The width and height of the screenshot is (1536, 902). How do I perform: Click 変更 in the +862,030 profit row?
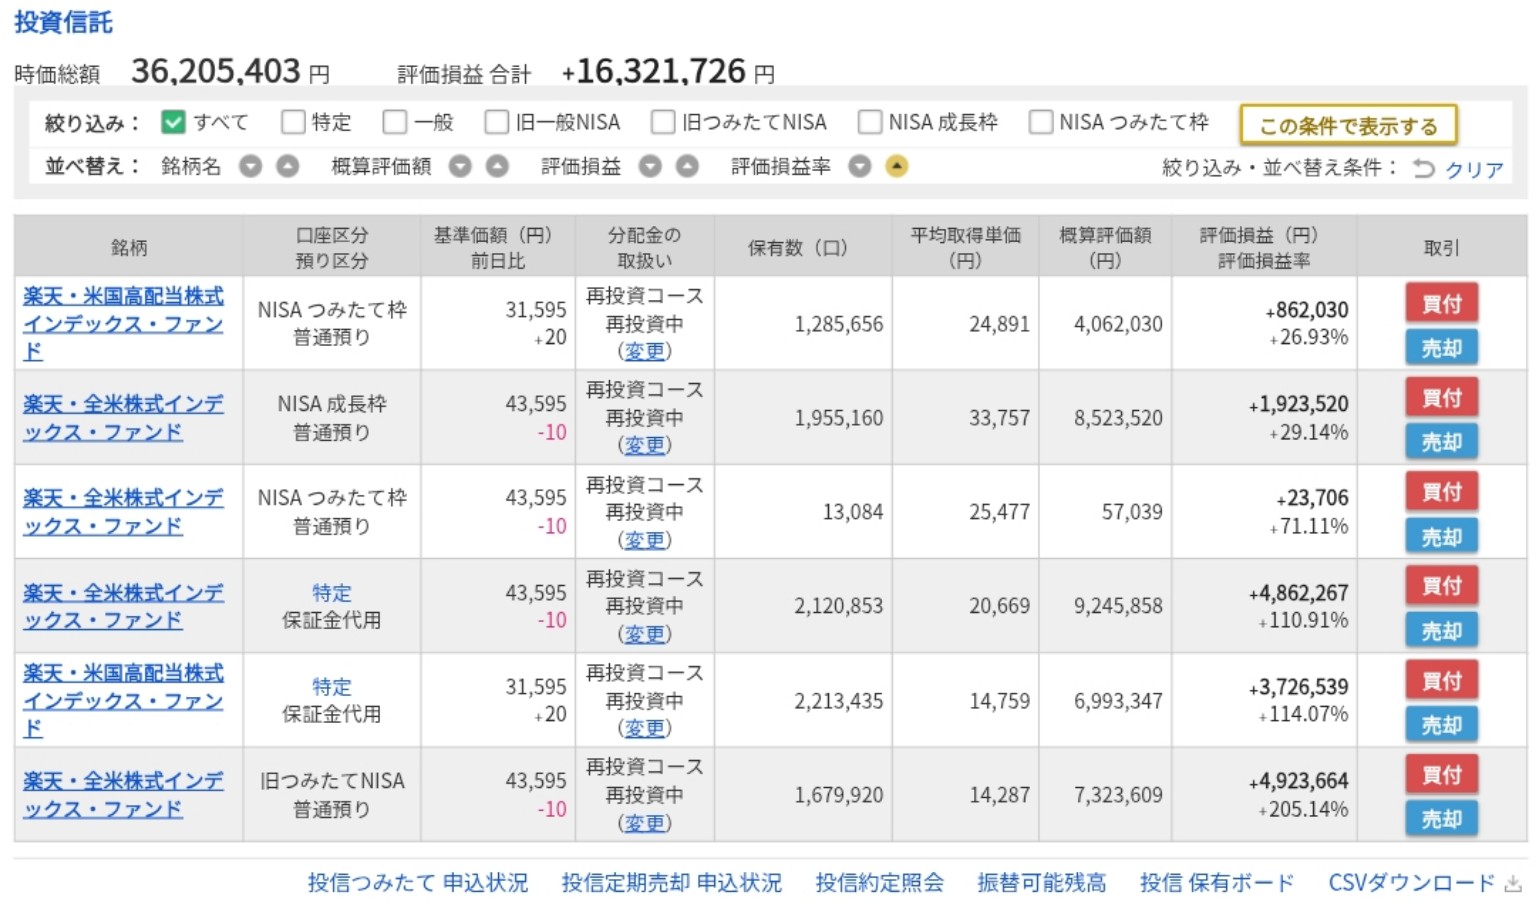click(x=644, y=351)
